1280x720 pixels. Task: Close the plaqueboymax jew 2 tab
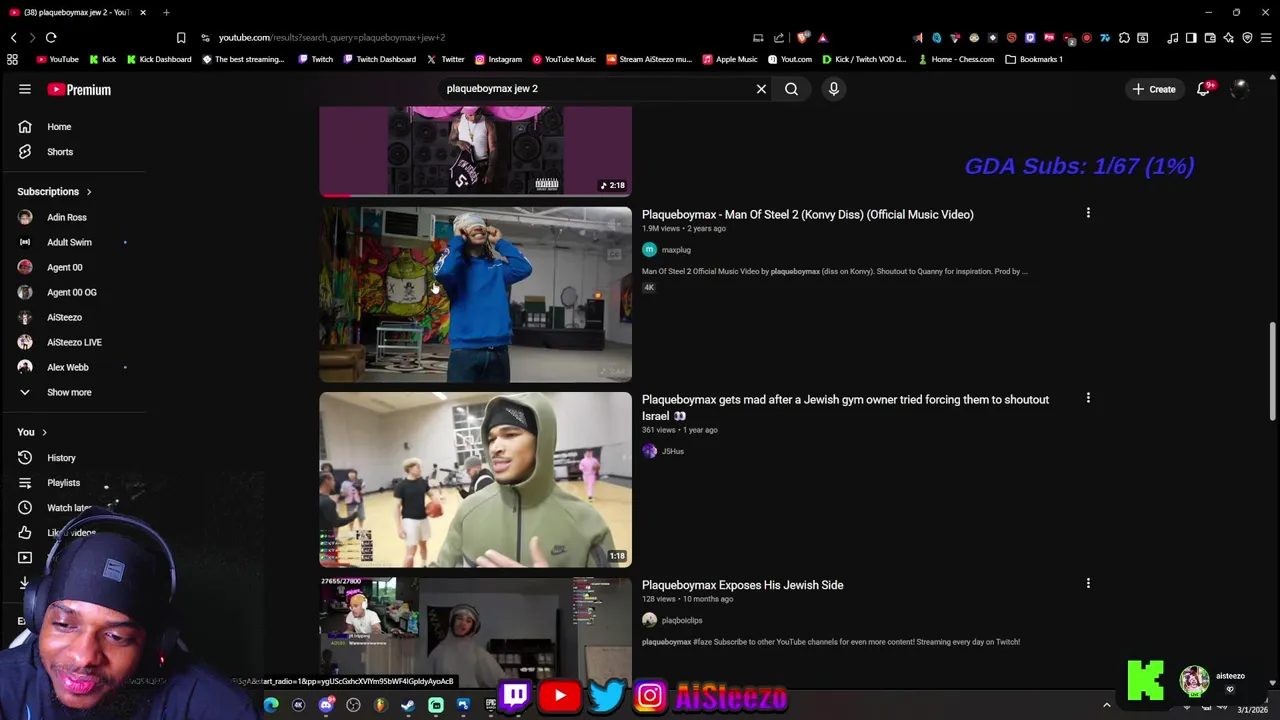143,12
